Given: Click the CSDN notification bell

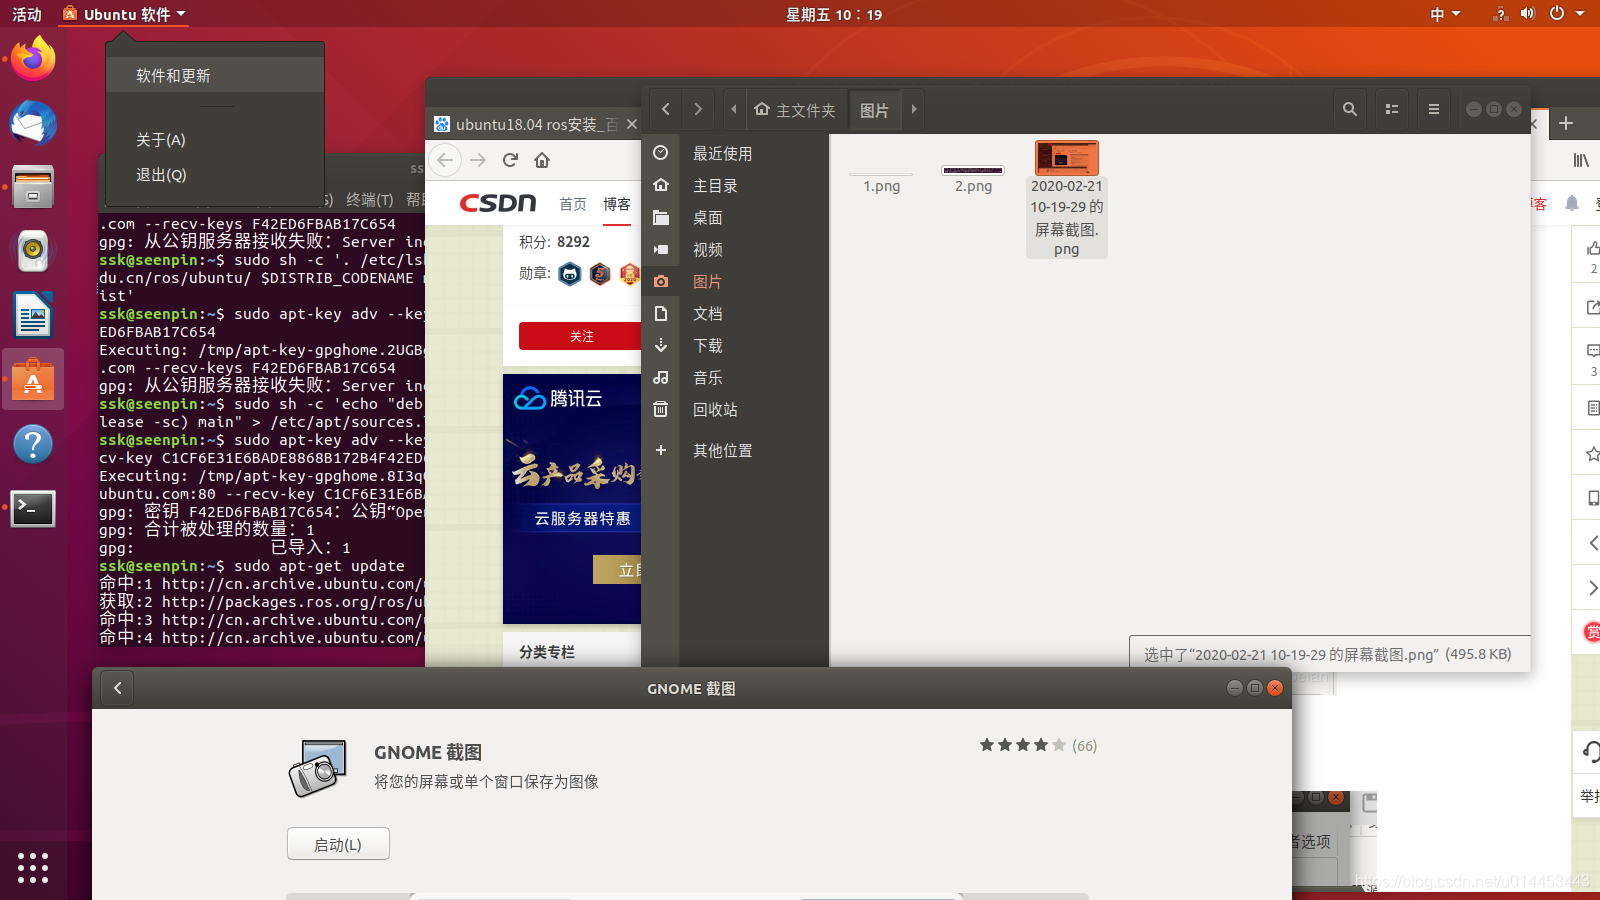Looking at the screenshot, I should tap(1572, 204).
